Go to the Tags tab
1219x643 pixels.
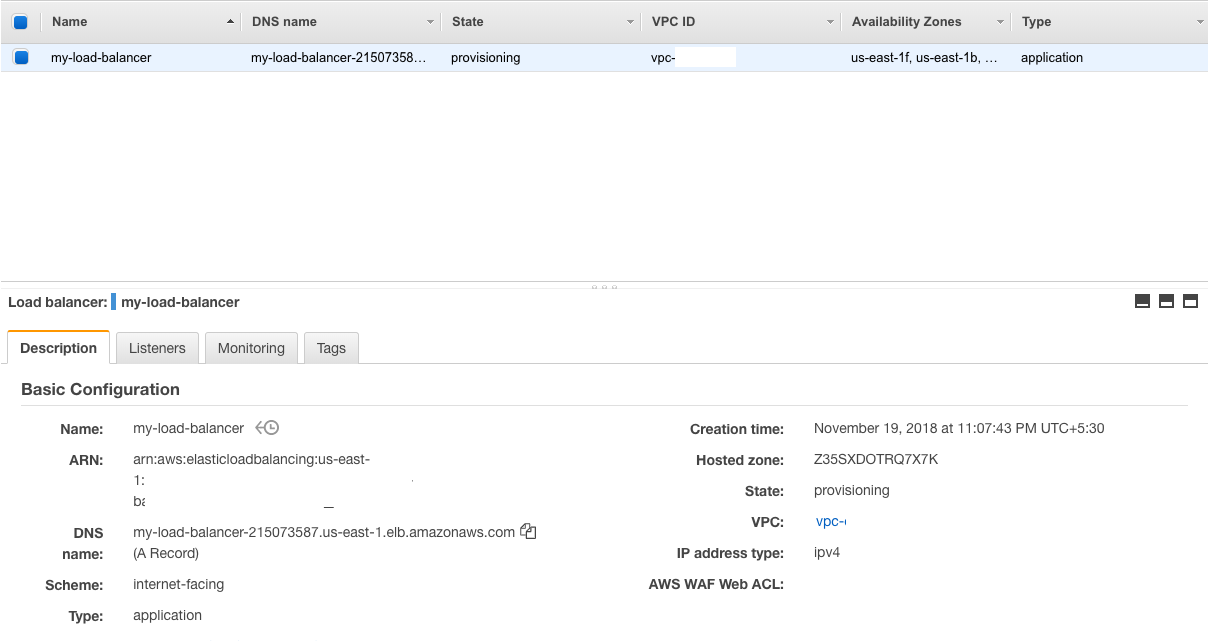click(331, 348)
